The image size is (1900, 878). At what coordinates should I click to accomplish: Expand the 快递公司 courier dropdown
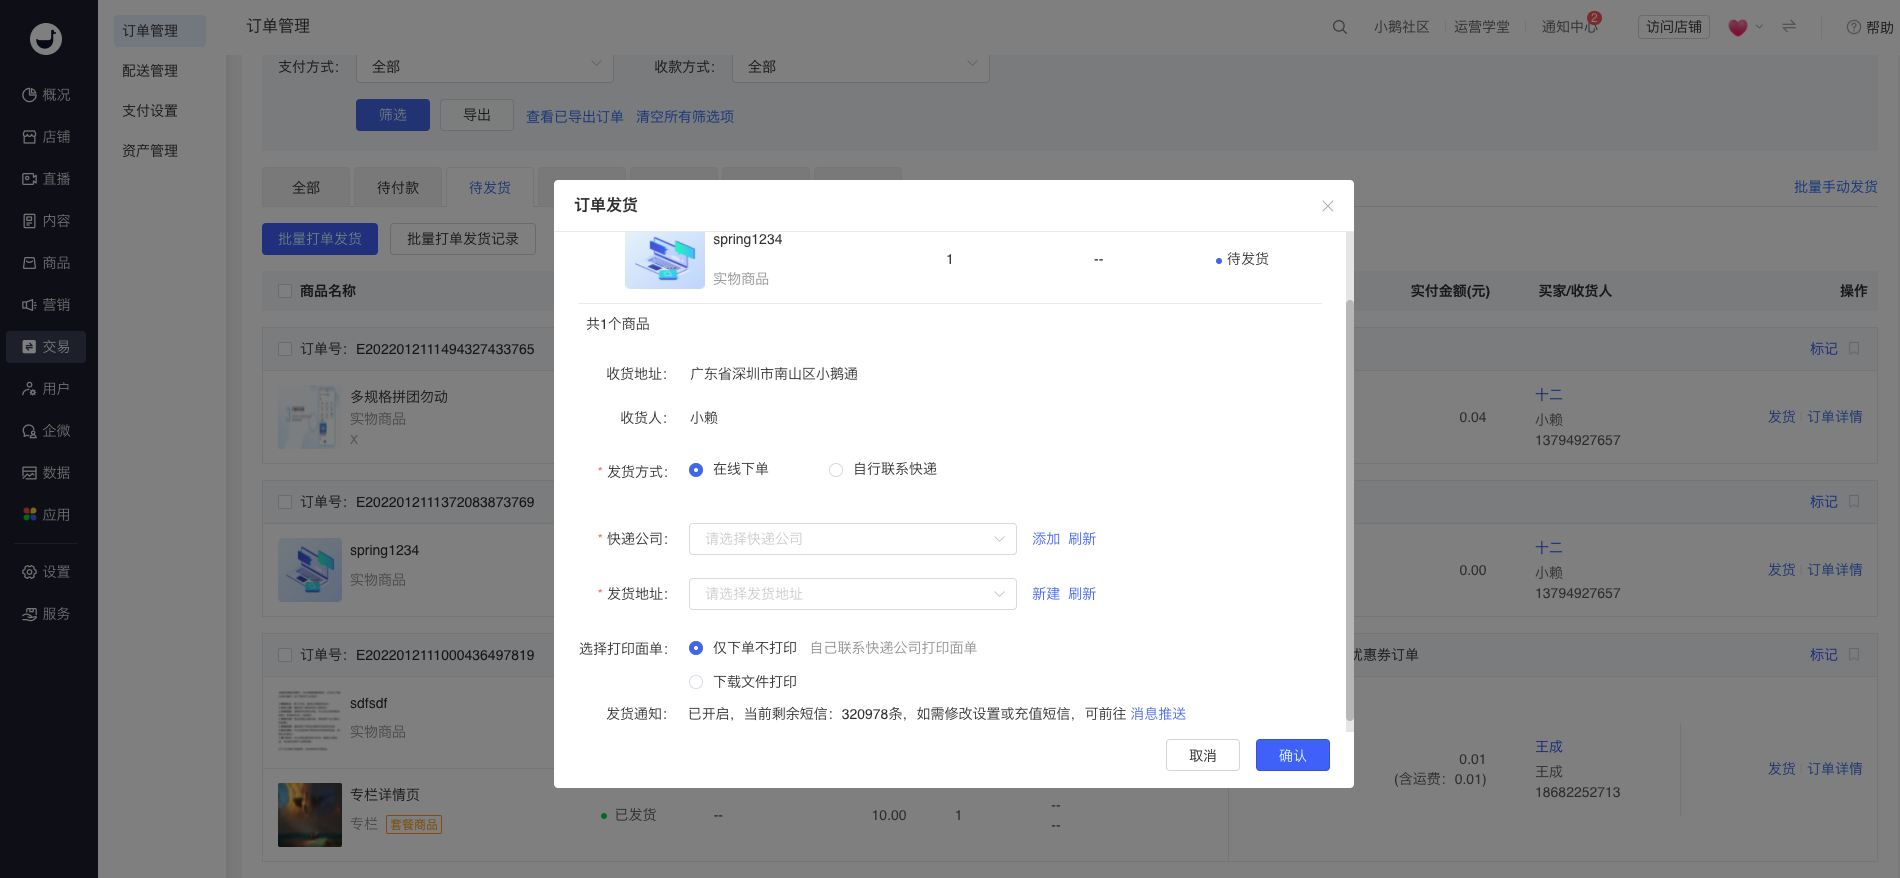click(852, 539)
